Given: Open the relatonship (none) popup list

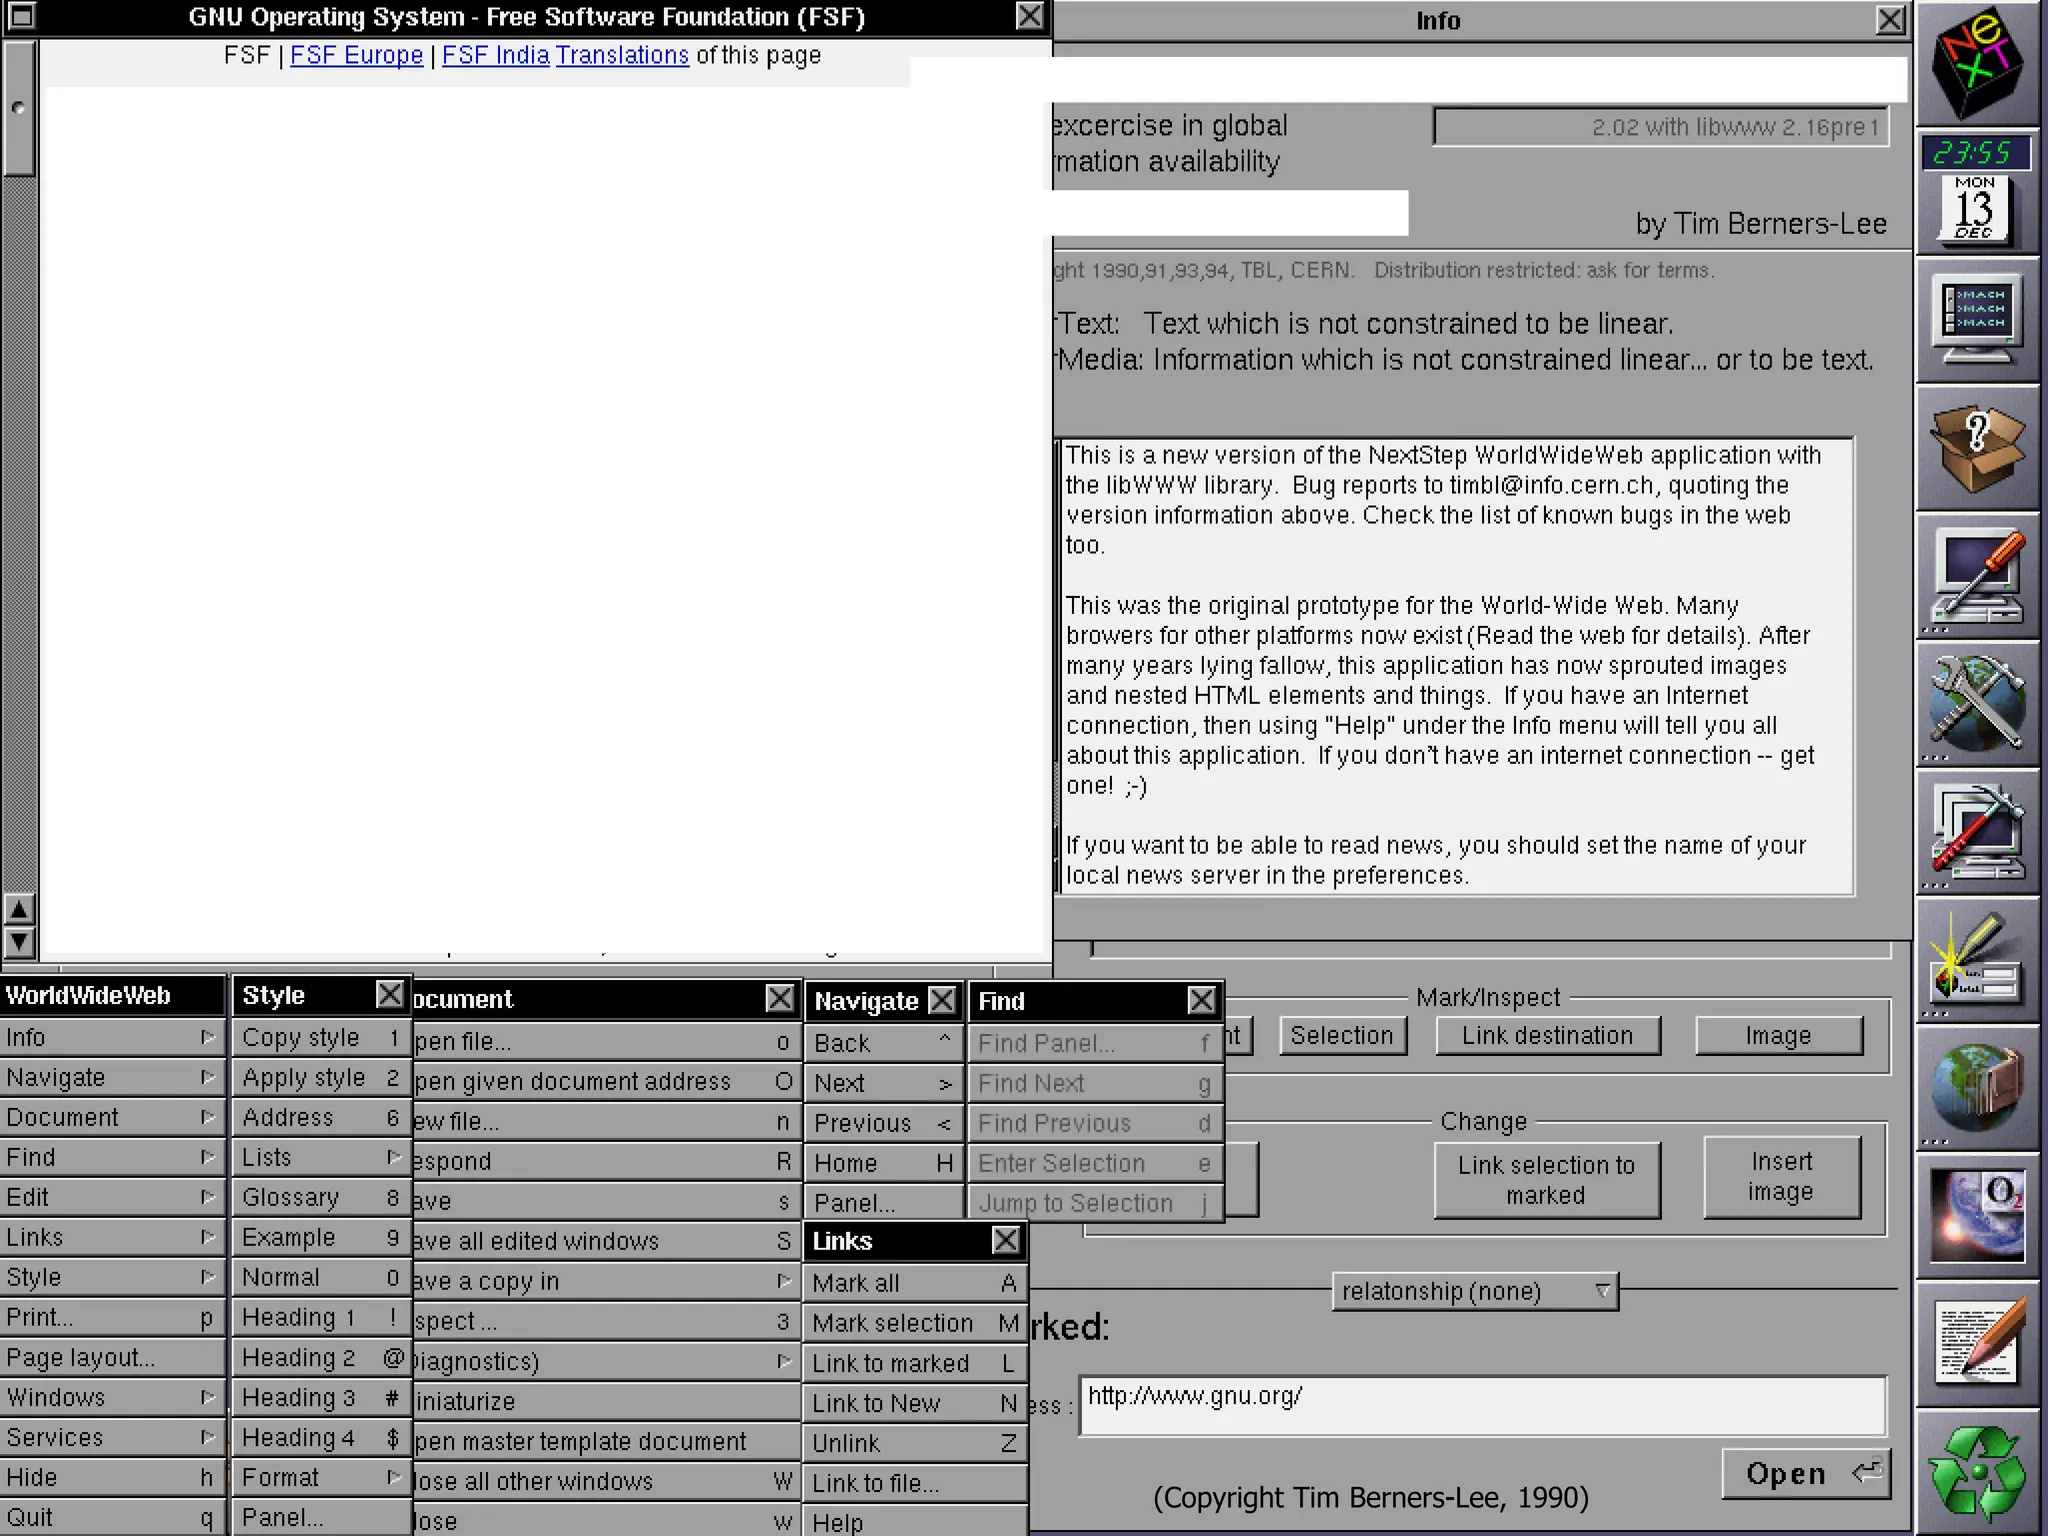Looking at the screenshot, I should 1475,1291.
